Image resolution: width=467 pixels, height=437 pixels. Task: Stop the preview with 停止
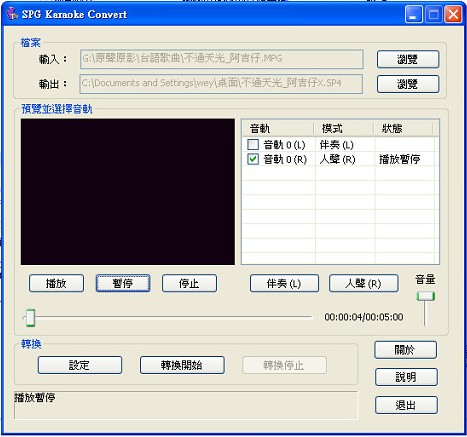[189, 283]
